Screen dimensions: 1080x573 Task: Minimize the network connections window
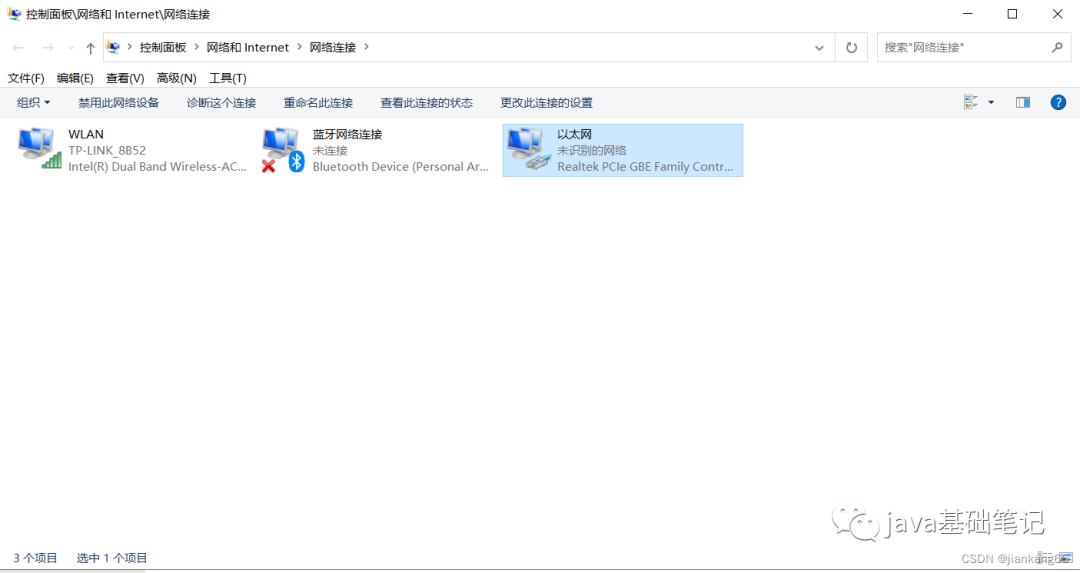point(968,14)
